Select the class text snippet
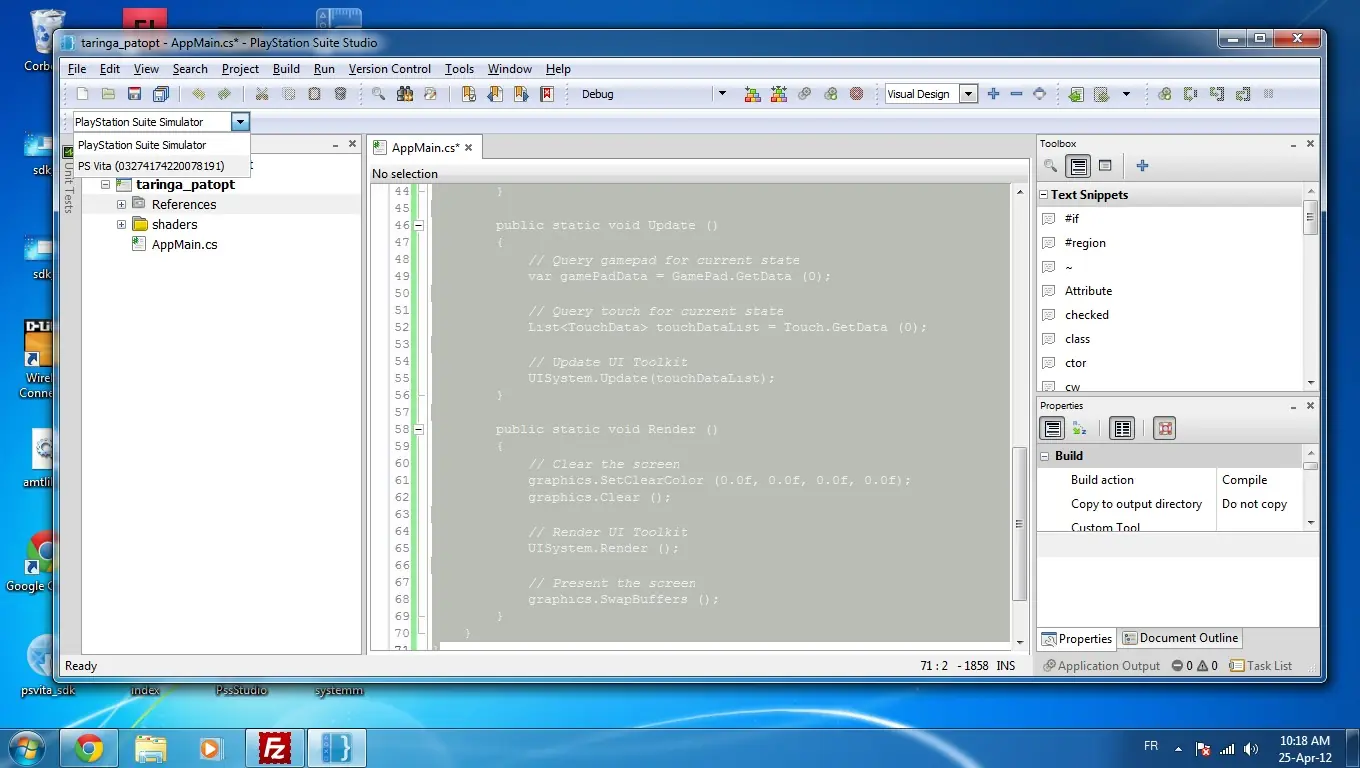Viewport: 1360px width, 768px height. click(1077, 339)
